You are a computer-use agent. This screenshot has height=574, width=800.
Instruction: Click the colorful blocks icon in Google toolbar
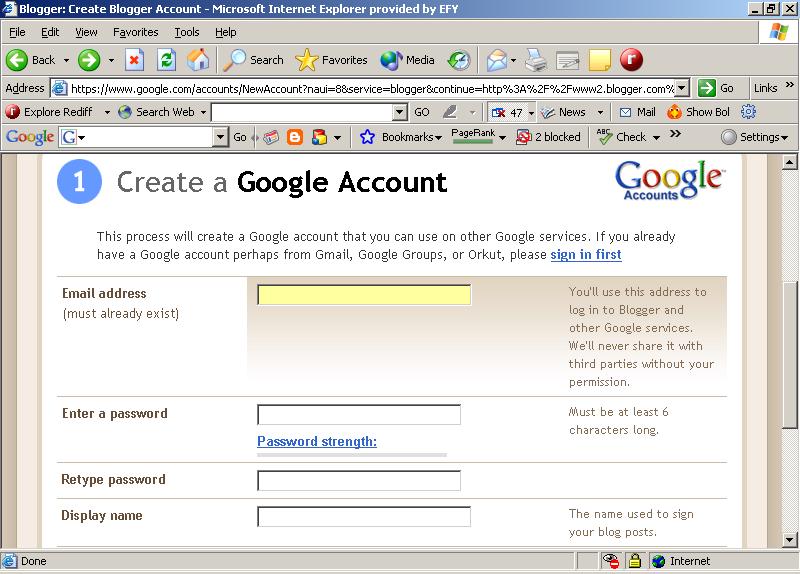pos(319,137)
